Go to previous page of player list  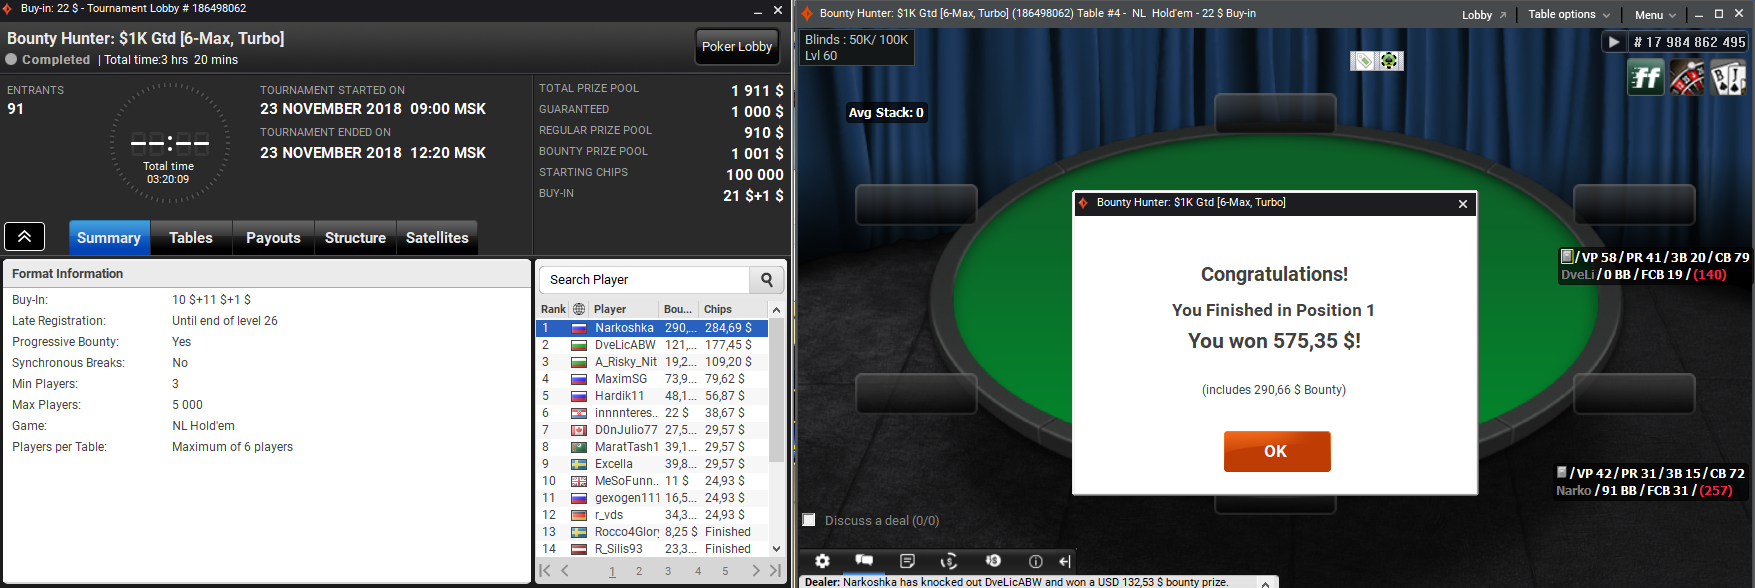[565, 571]
